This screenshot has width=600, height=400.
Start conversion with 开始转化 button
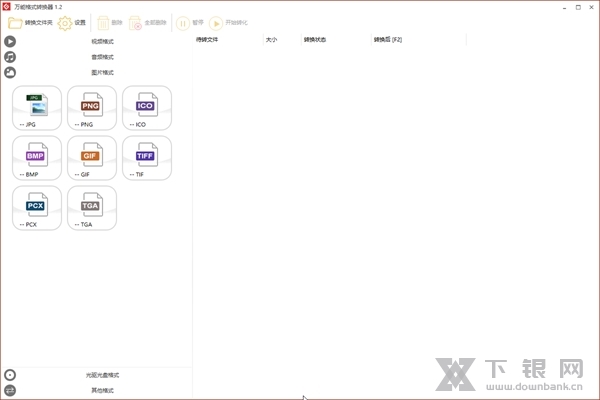pos(228,22)
